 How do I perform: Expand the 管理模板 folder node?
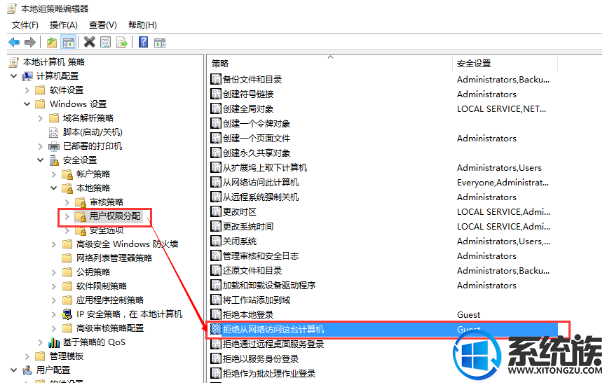coord(27,356)
